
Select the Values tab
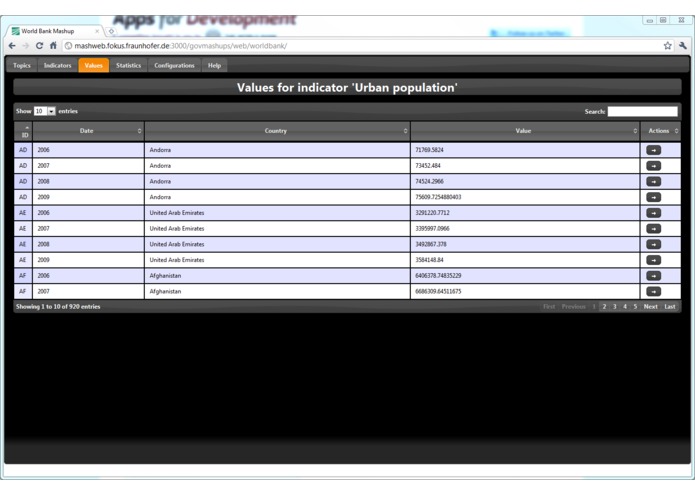coord(94,65)
